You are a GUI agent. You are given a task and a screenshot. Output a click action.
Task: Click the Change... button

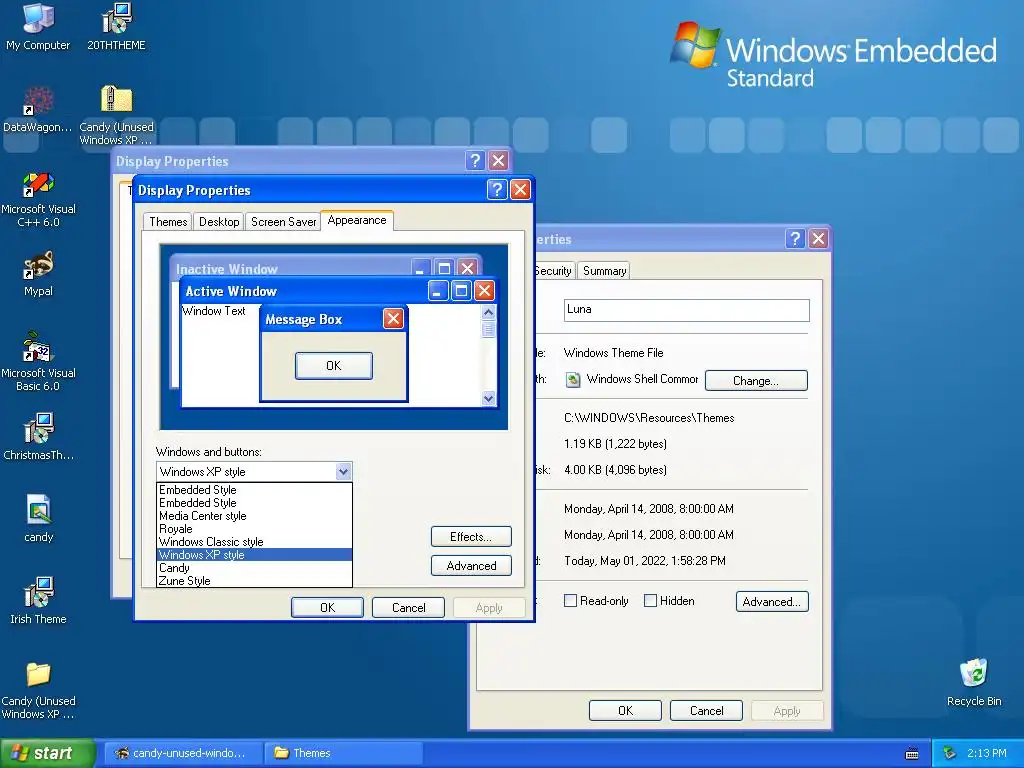point(756,381)
